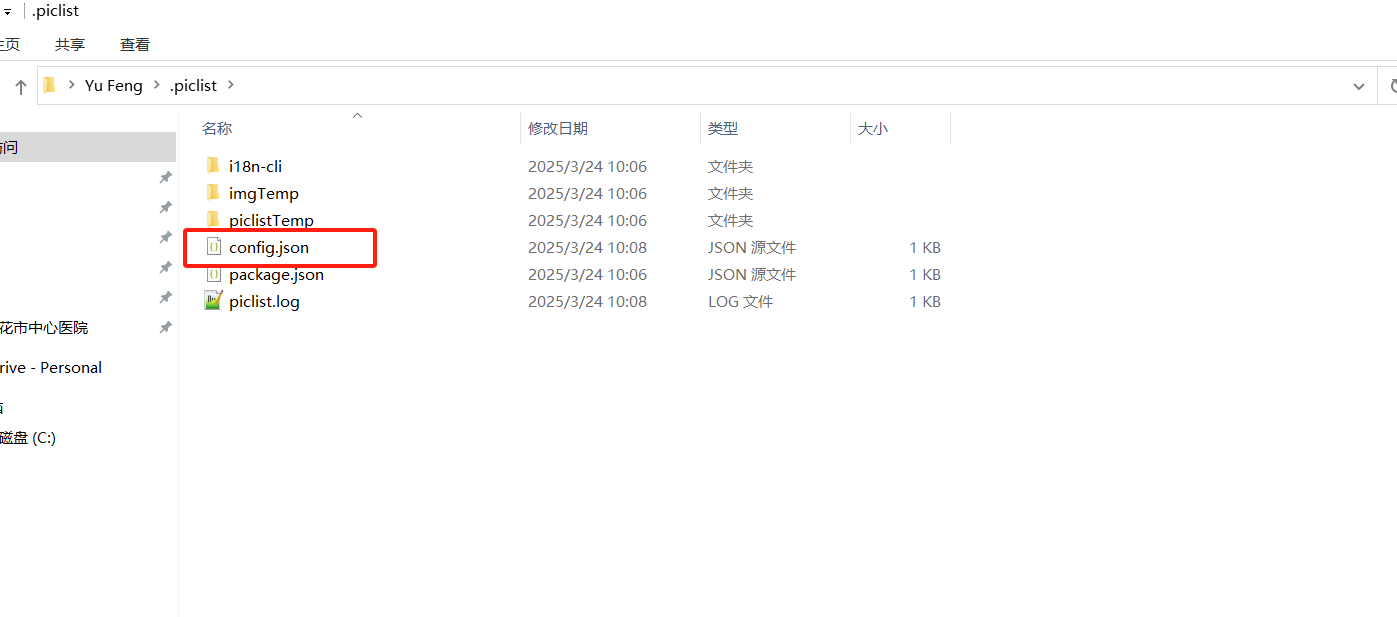Click the i18n-cli folder icon
The width and height of the screenshot is (1397, 617).
tap(212, 166)
